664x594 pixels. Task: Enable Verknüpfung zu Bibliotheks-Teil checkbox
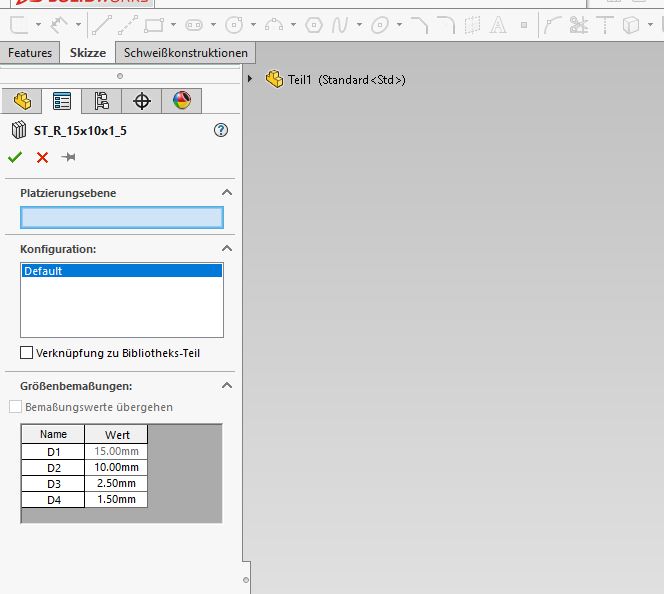[26, 353]
